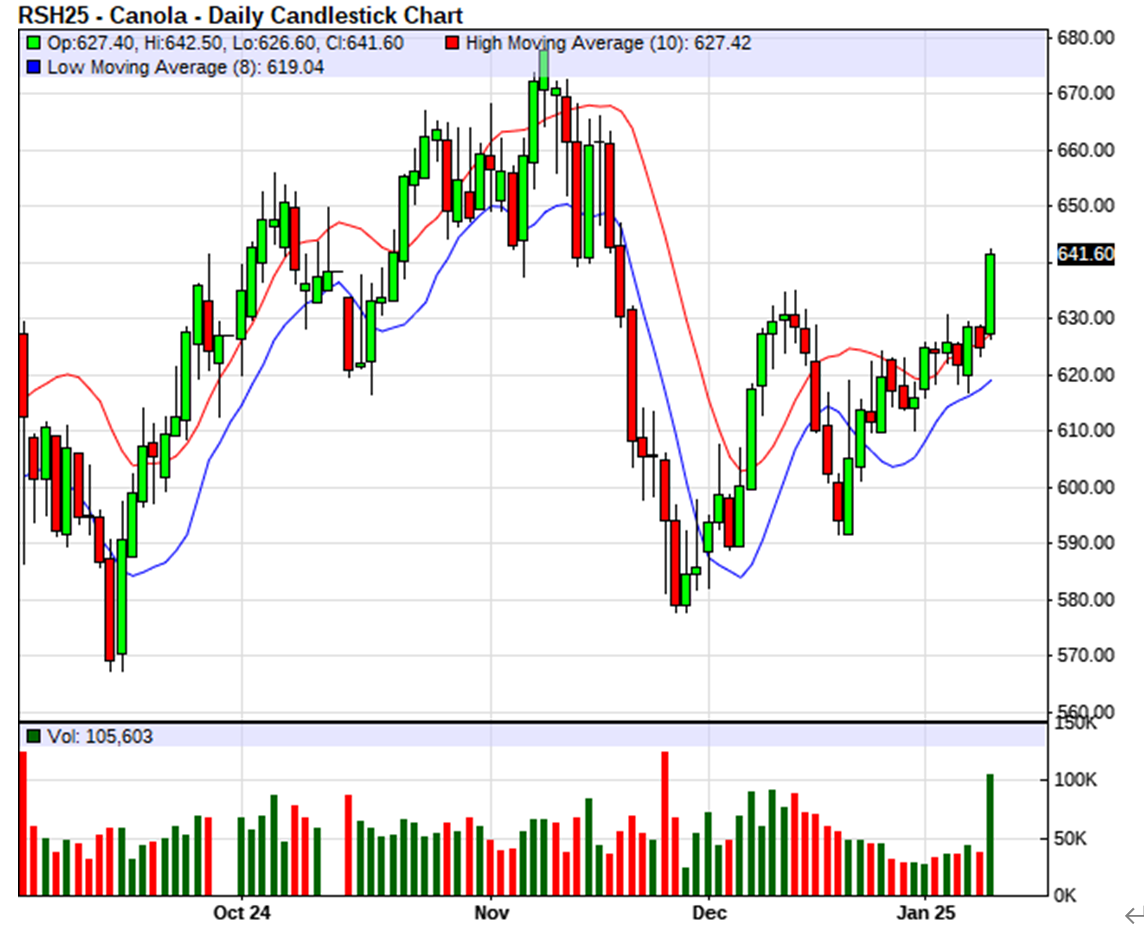Screen dimensions: 1144x928
Task: Click the Vol: 105,603 label
Action: pyautogui.click(x=96, y=737)
